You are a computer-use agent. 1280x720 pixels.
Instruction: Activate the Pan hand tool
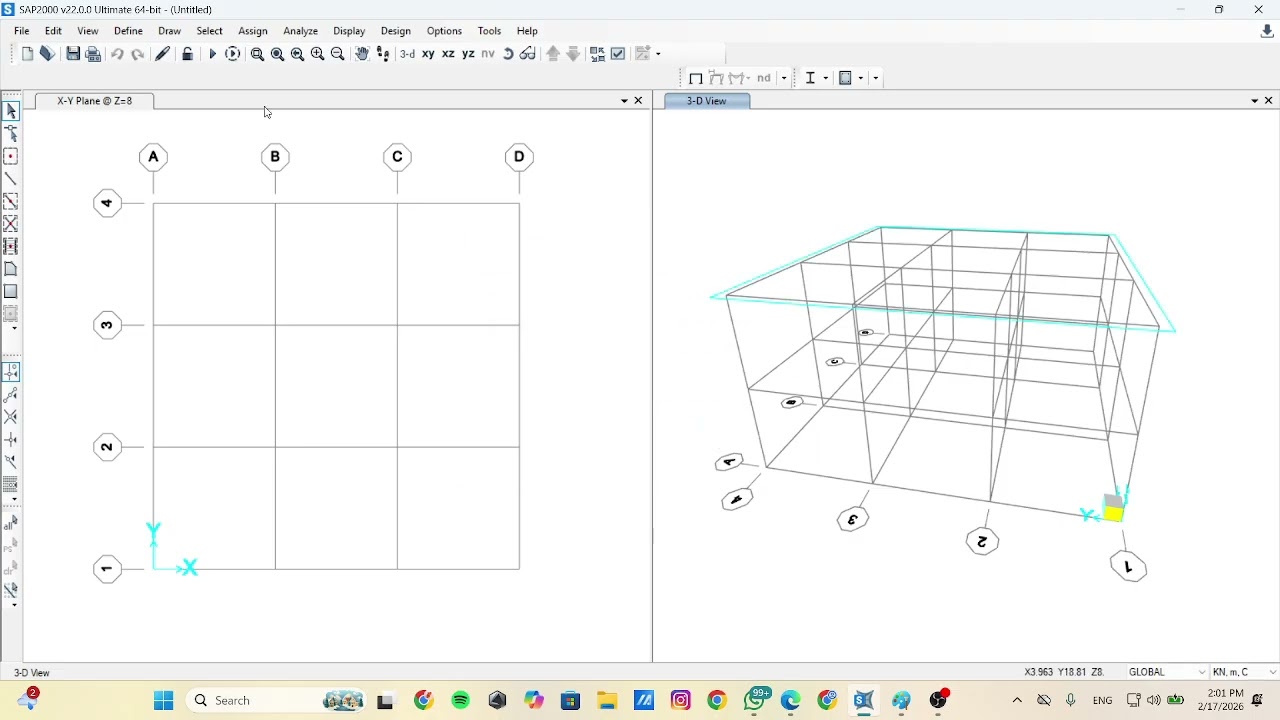click(362, 54)
